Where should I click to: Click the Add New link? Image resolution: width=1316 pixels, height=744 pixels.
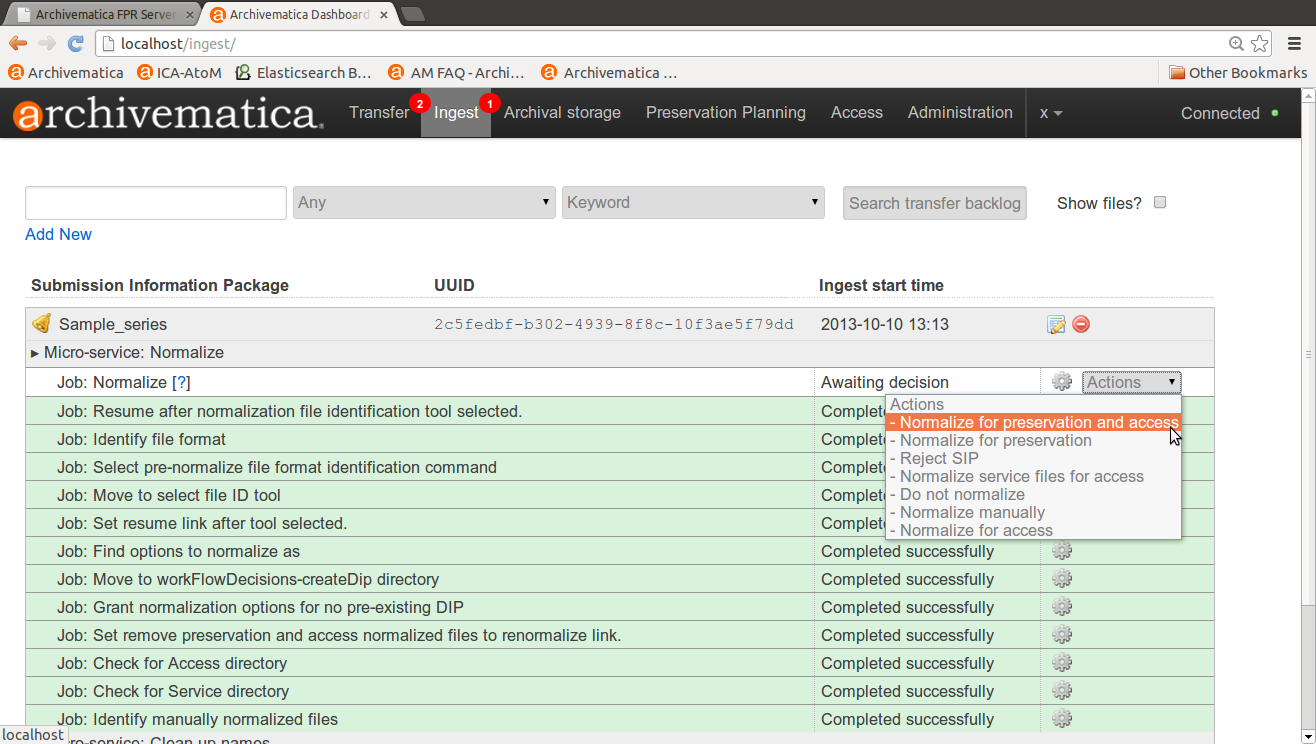pos(58,234)
